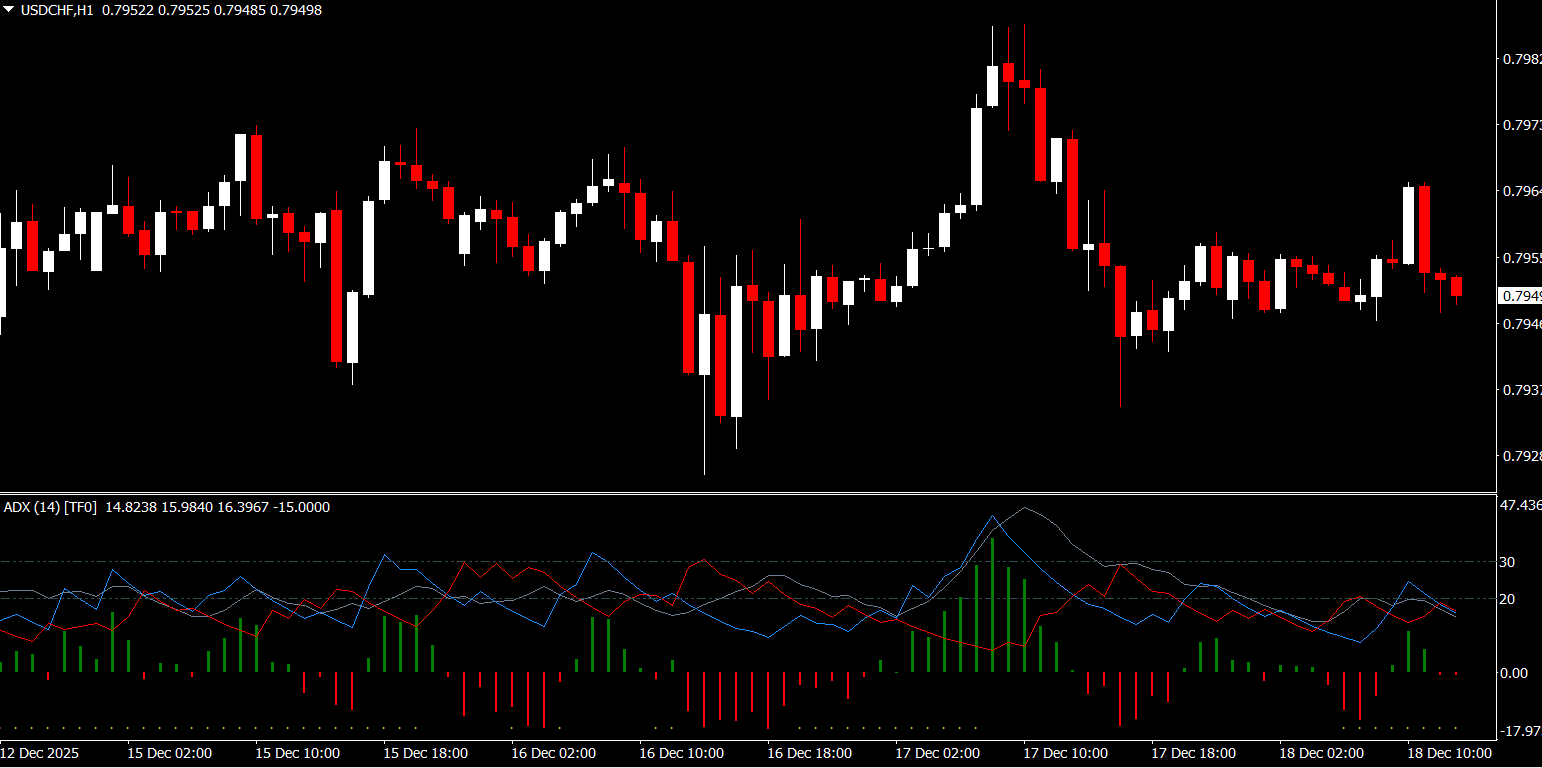Viewport: 1542px width, 768px height.
Task: Select the 12 Dec 2025 date label
Action: [40, 753]
